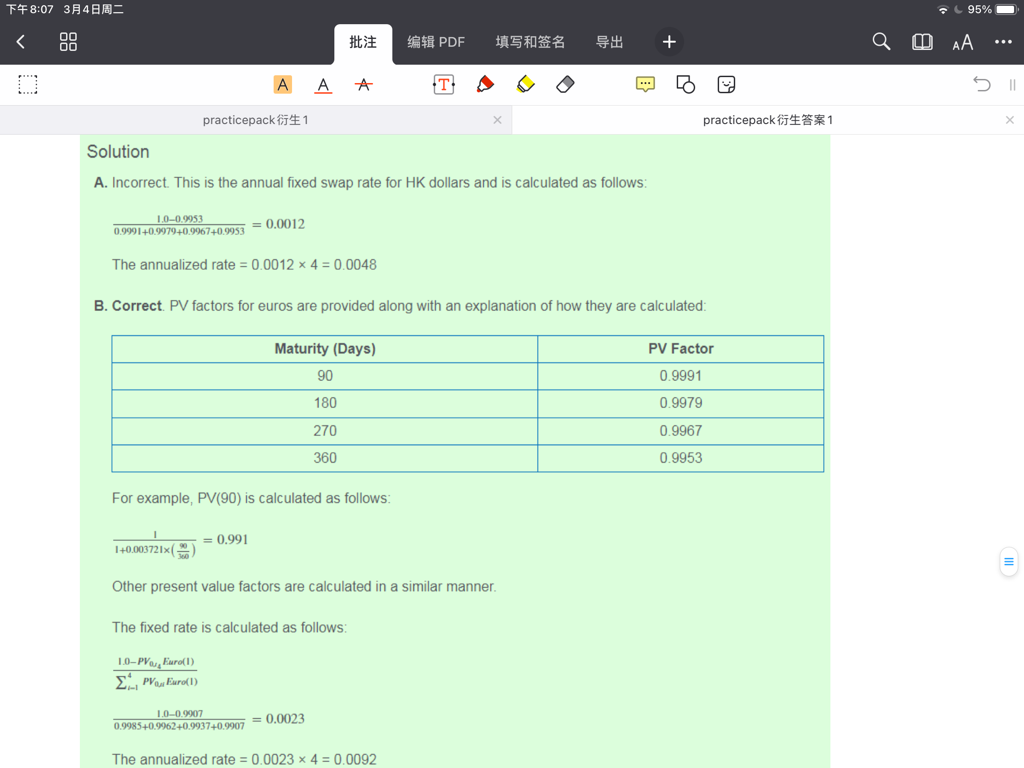Tap the Wi-Fi status icon
The height and width of the screenshot is (768, 1024).
[942, 10]
